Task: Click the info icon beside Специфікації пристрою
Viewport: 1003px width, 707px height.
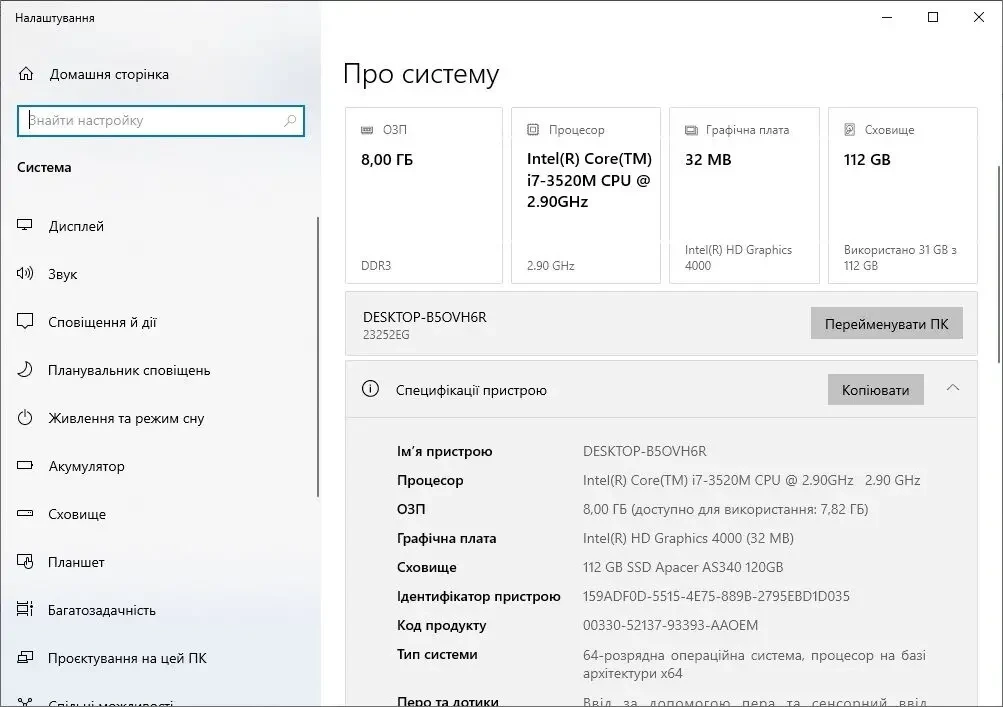Action: click(370, 389)
